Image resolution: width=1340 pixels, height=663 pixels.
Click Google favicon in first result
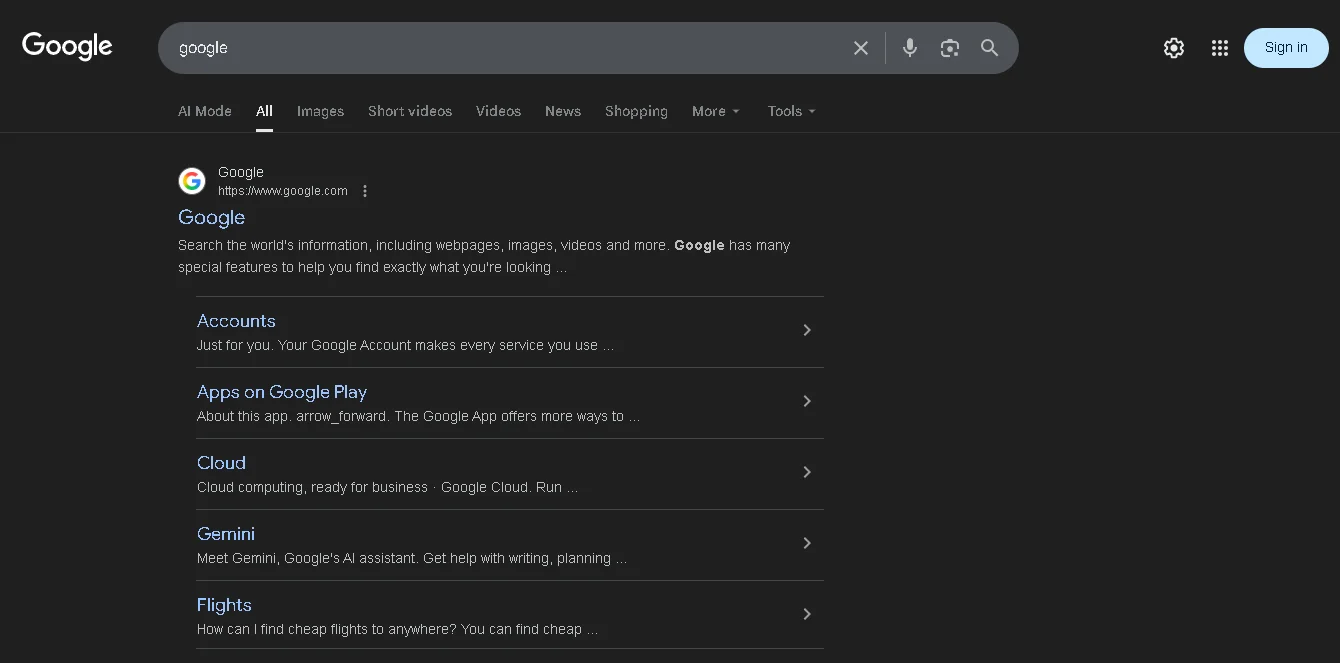tap(192, 181)
